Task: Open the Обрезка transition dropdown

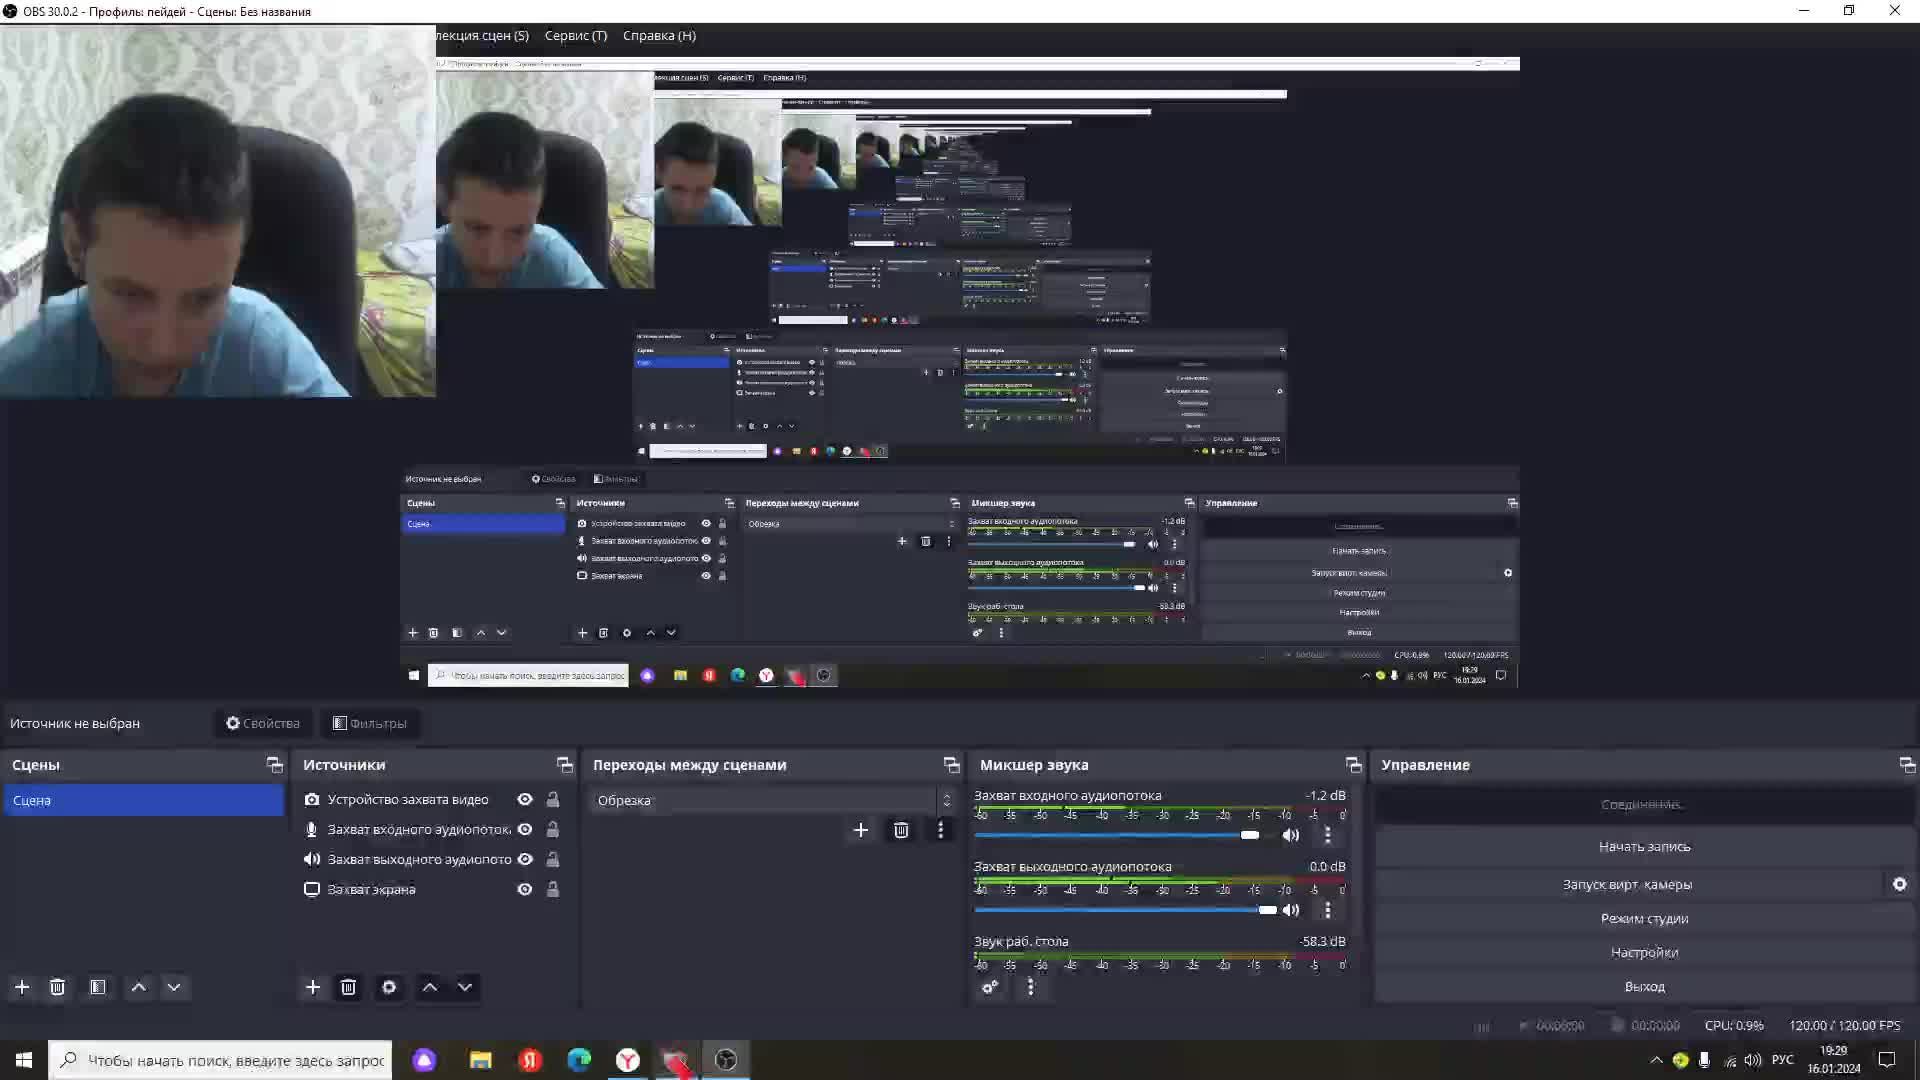Action: click(770, 800)
